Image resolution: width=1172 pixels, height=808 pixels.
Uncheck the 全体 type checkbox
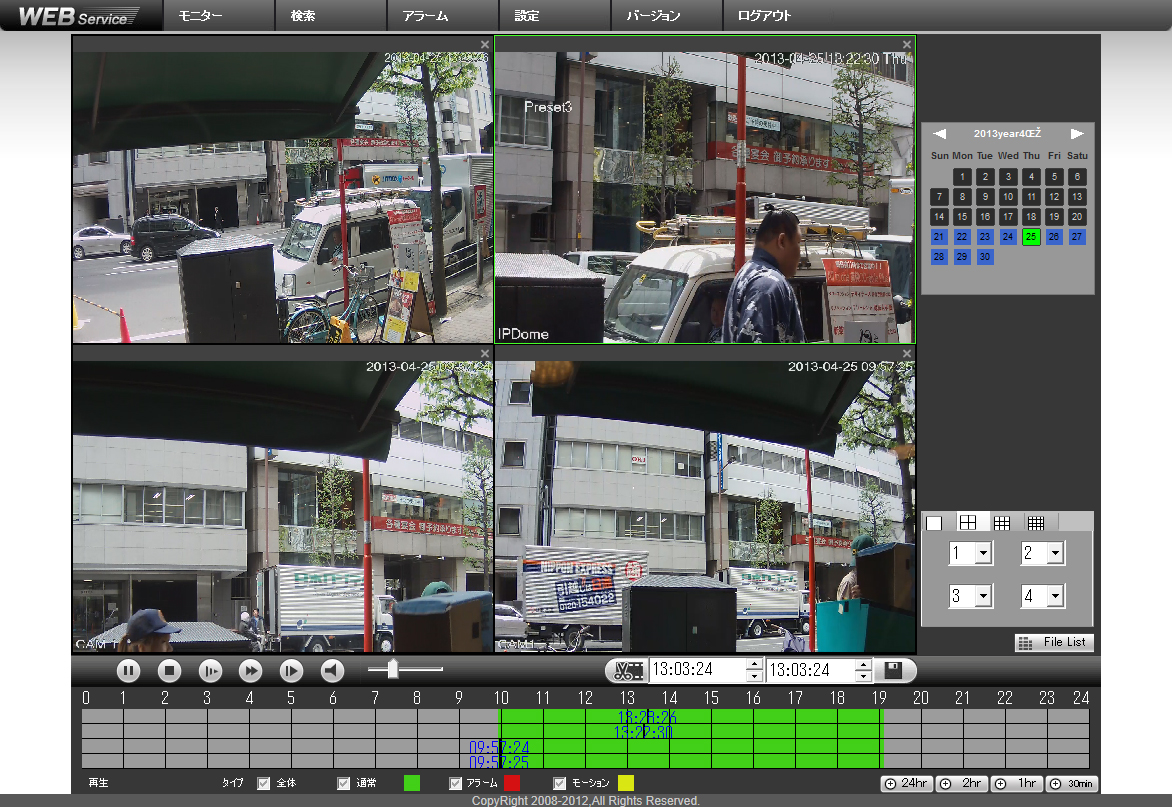(264, 783)
